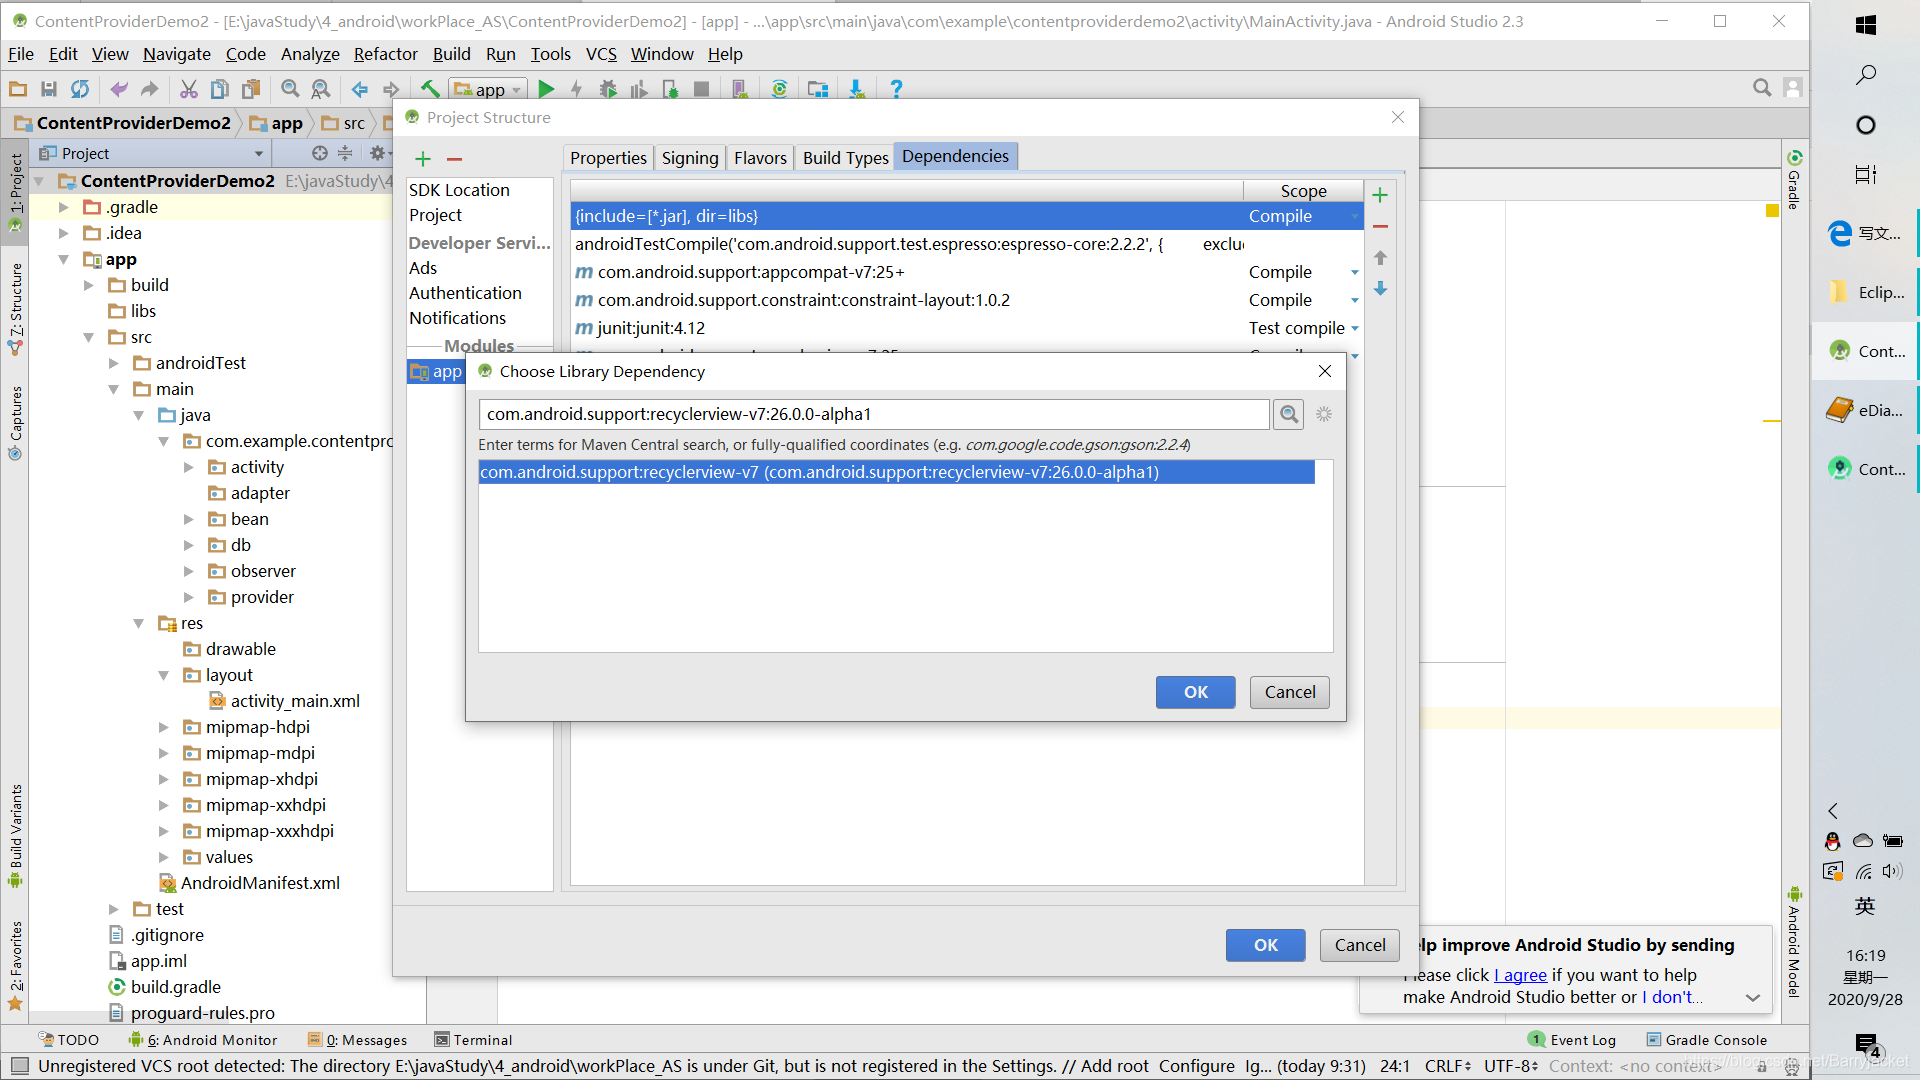Open the SDK Manager download icon
The width and height of the screenshot is (1920, 1080).
click(857, 89)
